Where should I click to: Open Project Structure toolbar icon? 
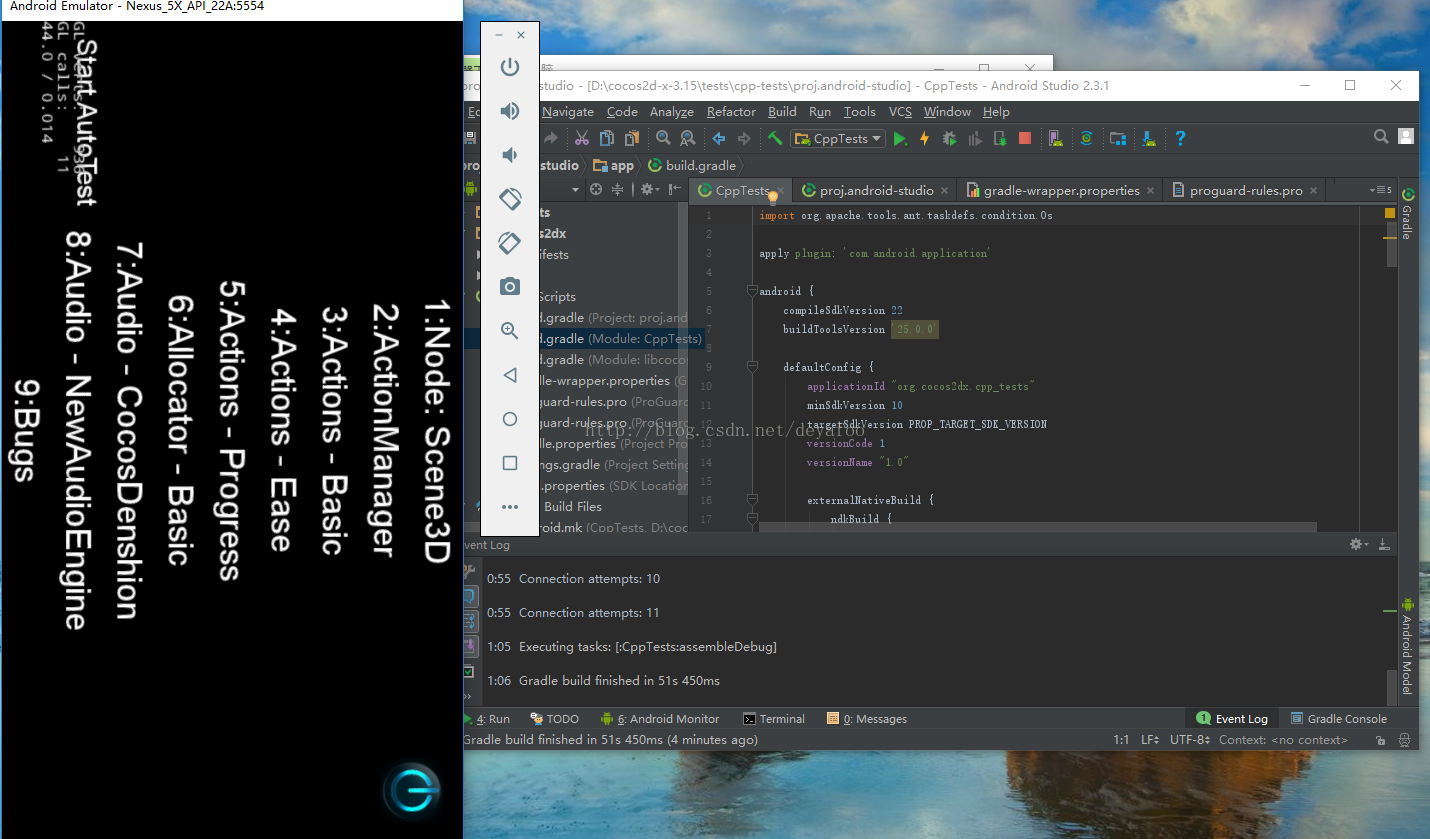[1118, 139]
